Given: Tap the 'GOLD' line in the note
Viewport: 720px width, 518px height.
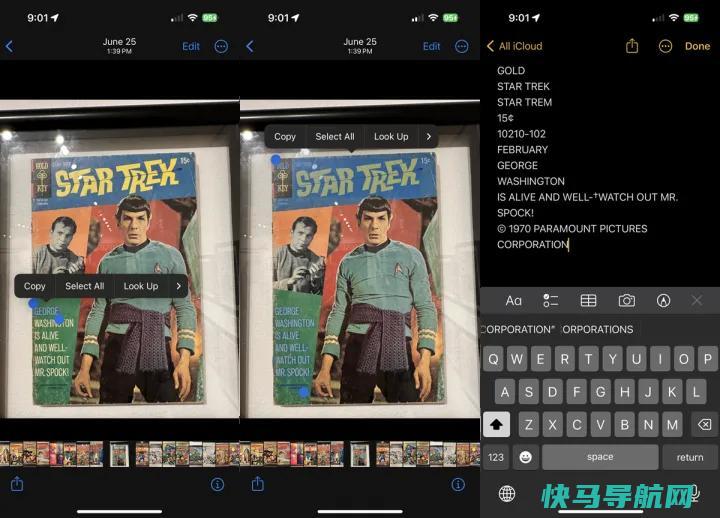Looking at the screenshot, I should [x=511, y=71].
